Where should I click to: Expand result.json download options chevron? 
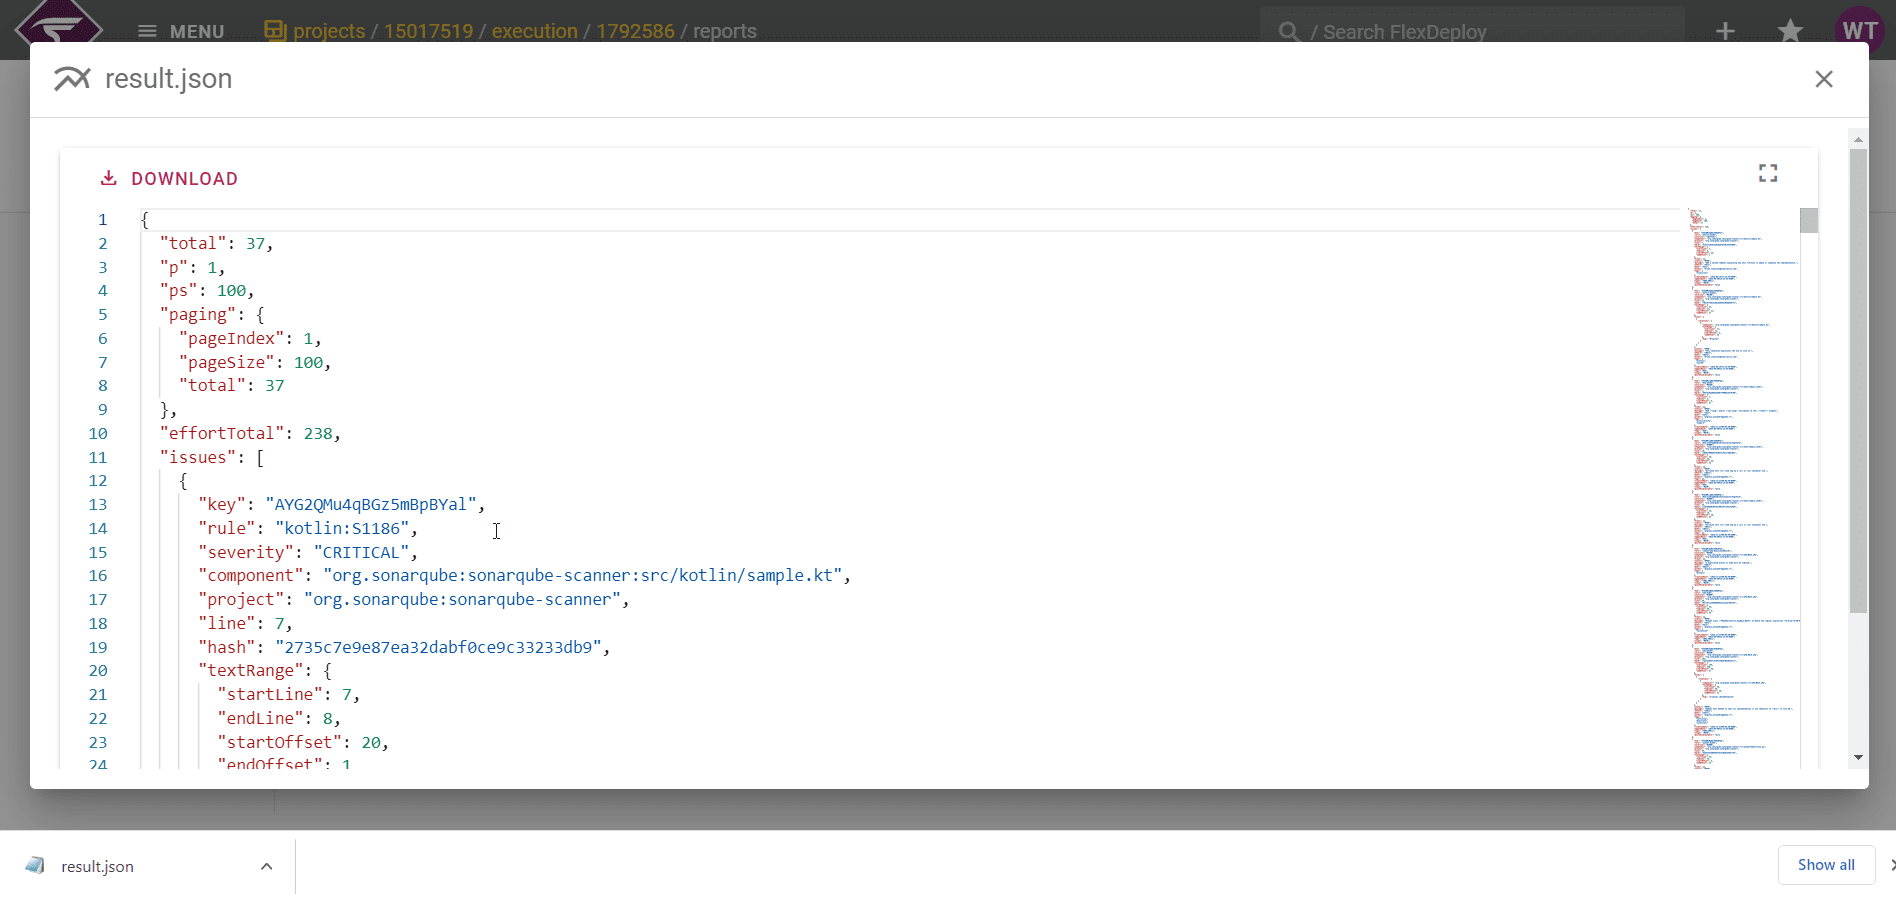tap(266, 866)
